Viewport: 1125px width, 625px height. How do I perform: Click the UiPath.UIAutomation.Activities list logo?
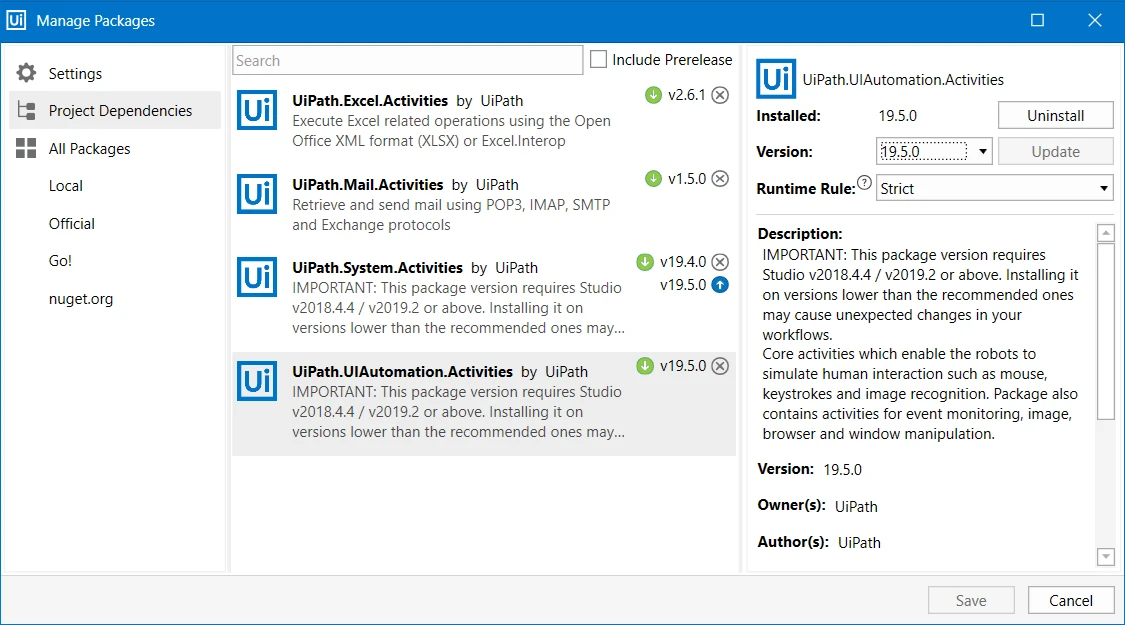coord(257,381)
